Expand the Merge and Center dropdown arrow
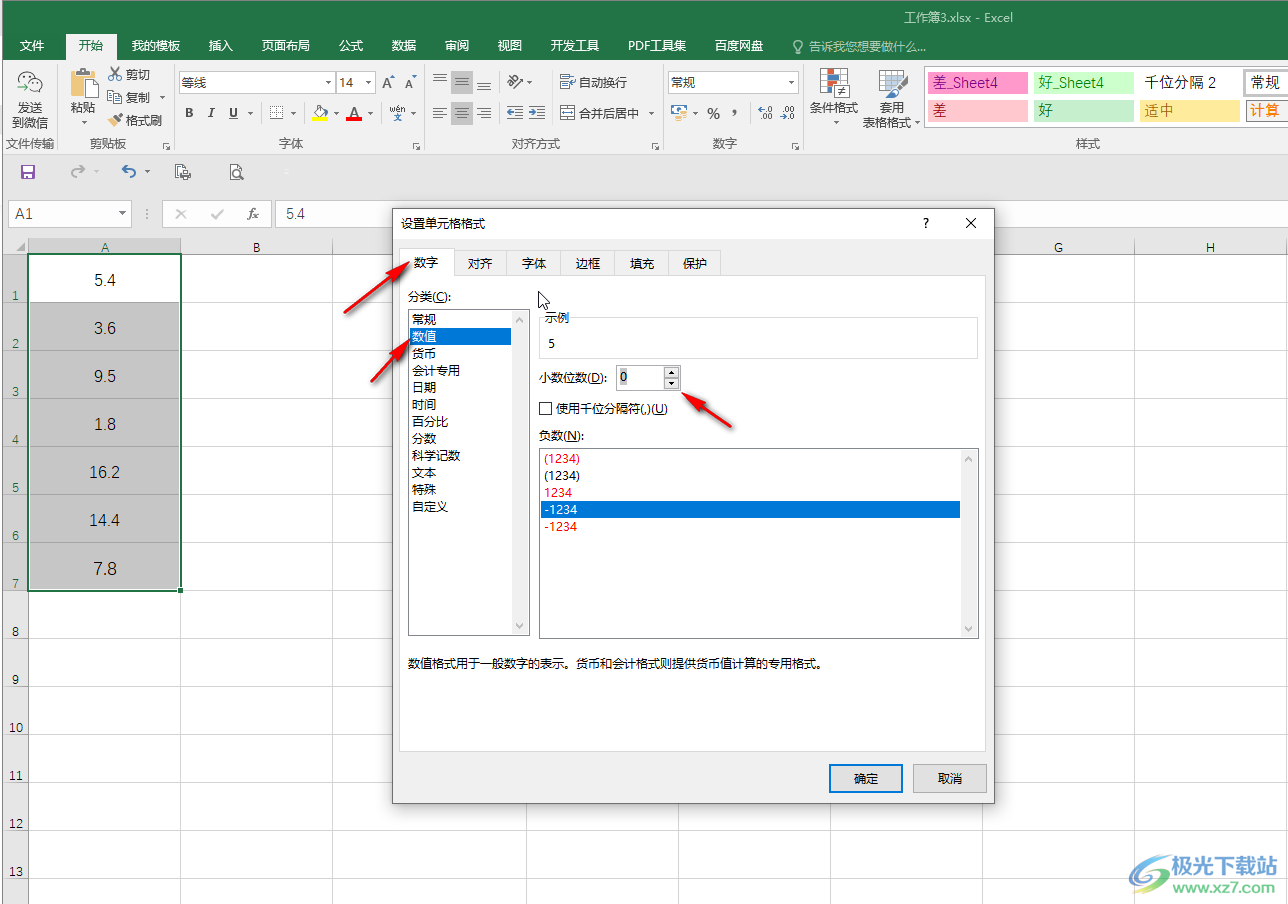Viewport: 1288px width, 904px height. point(651,114)
